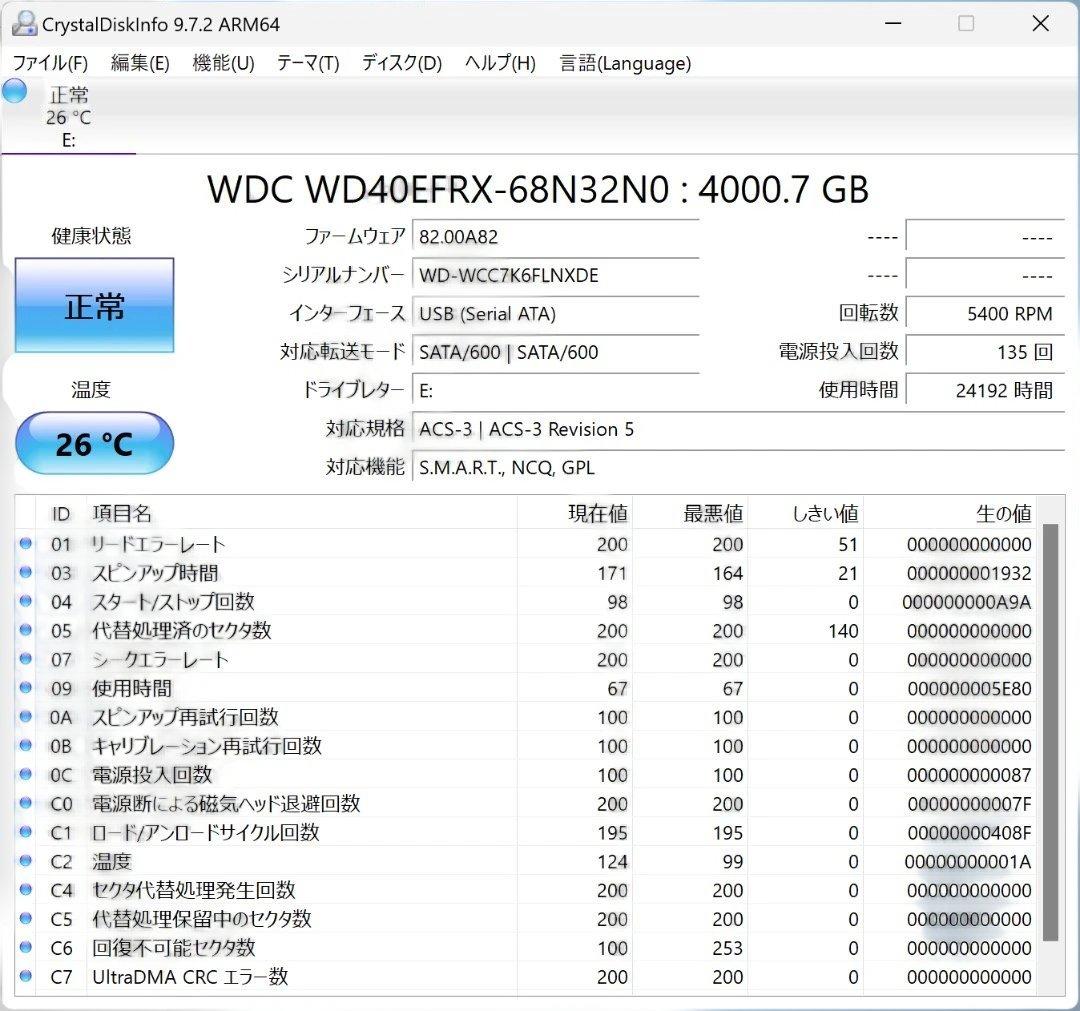Select the ファームウェア value field
This screenshot has width=1080, height=1011.
click(x=555, y=236)
